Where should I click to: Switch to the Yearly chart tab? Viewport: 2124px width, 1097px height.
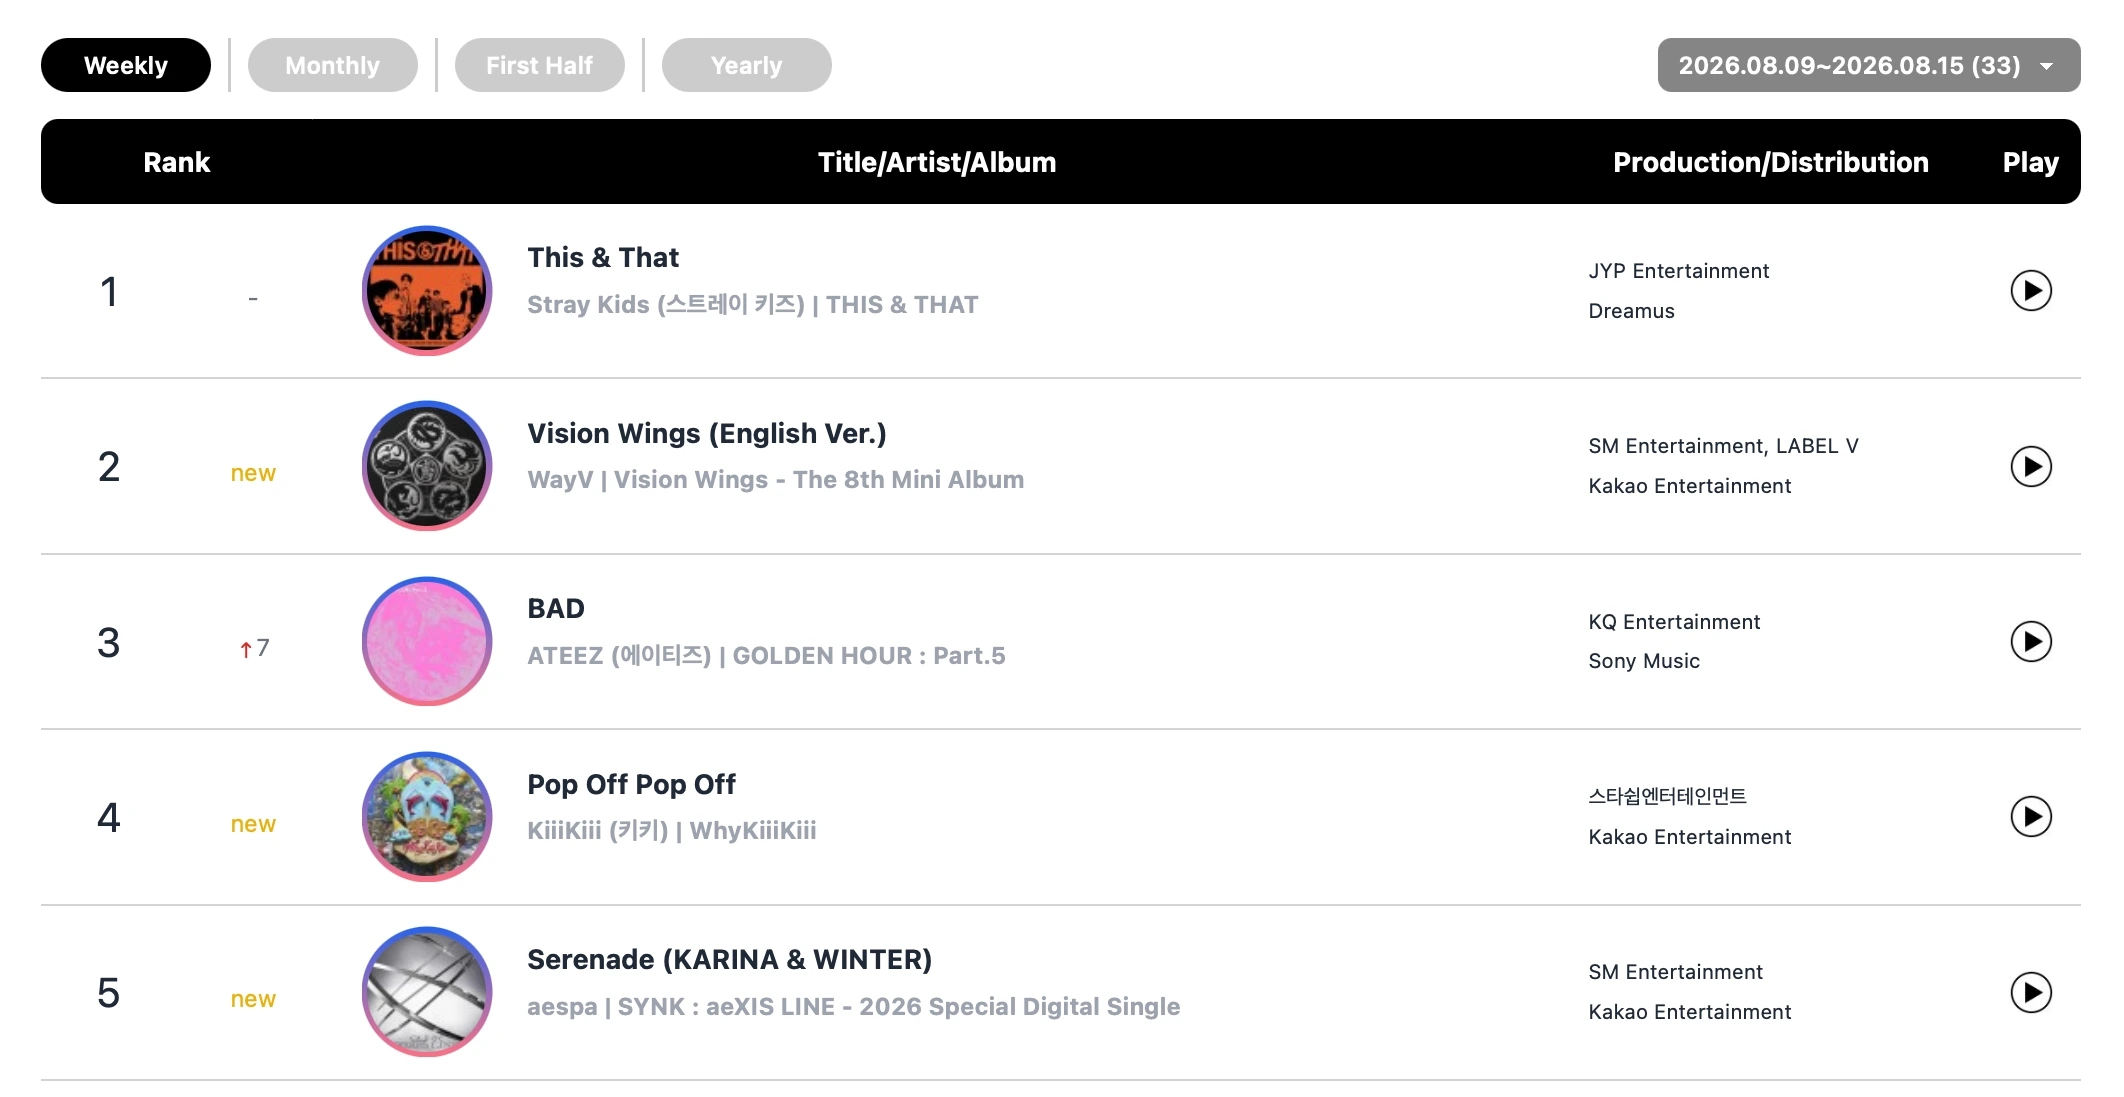click(x=747, y=65)
